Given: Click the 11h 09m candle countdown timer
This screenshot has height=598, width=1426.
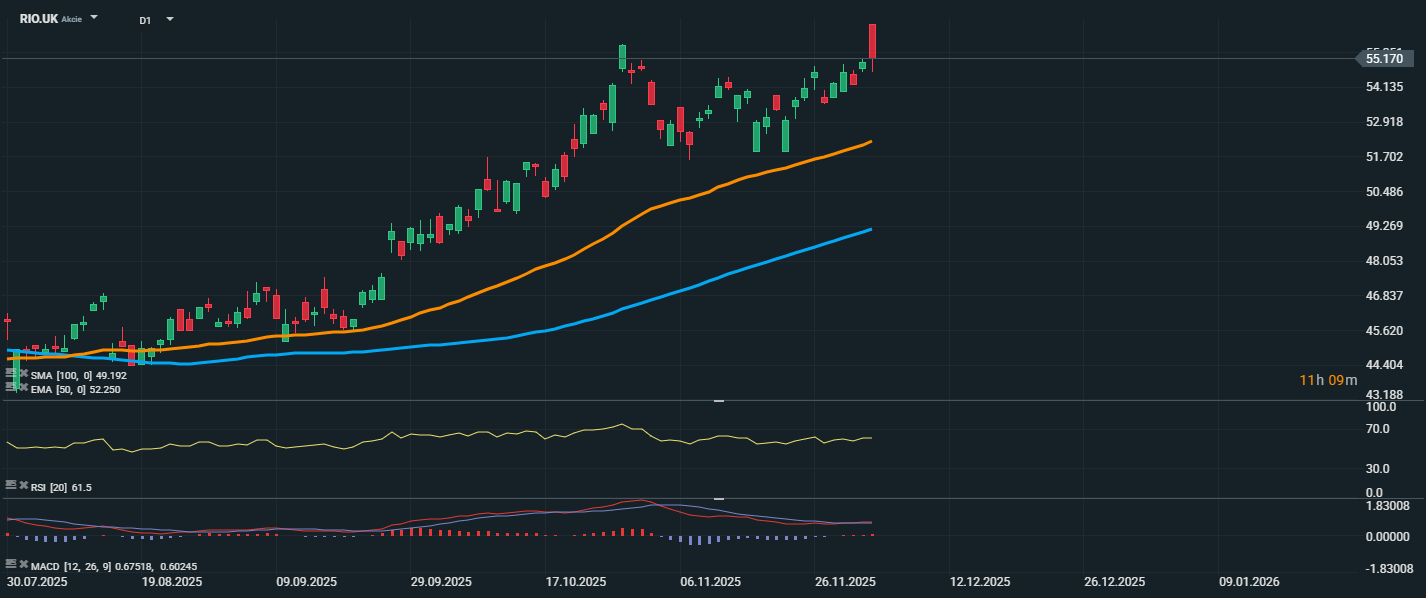Looking at the screenshot, I should (x=1328, y=380).
